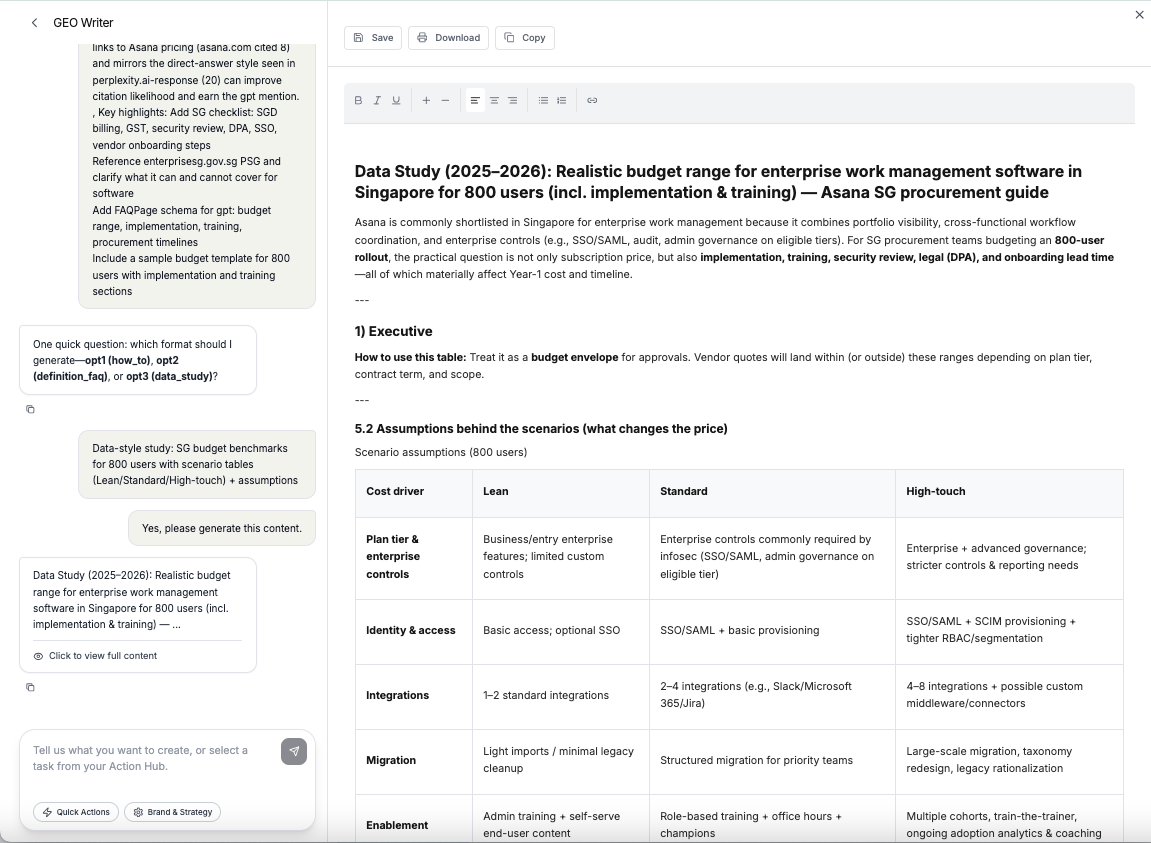Toggle underline formatting
The width and height of the screenshot is (1151, 843).
pos(396,101)
